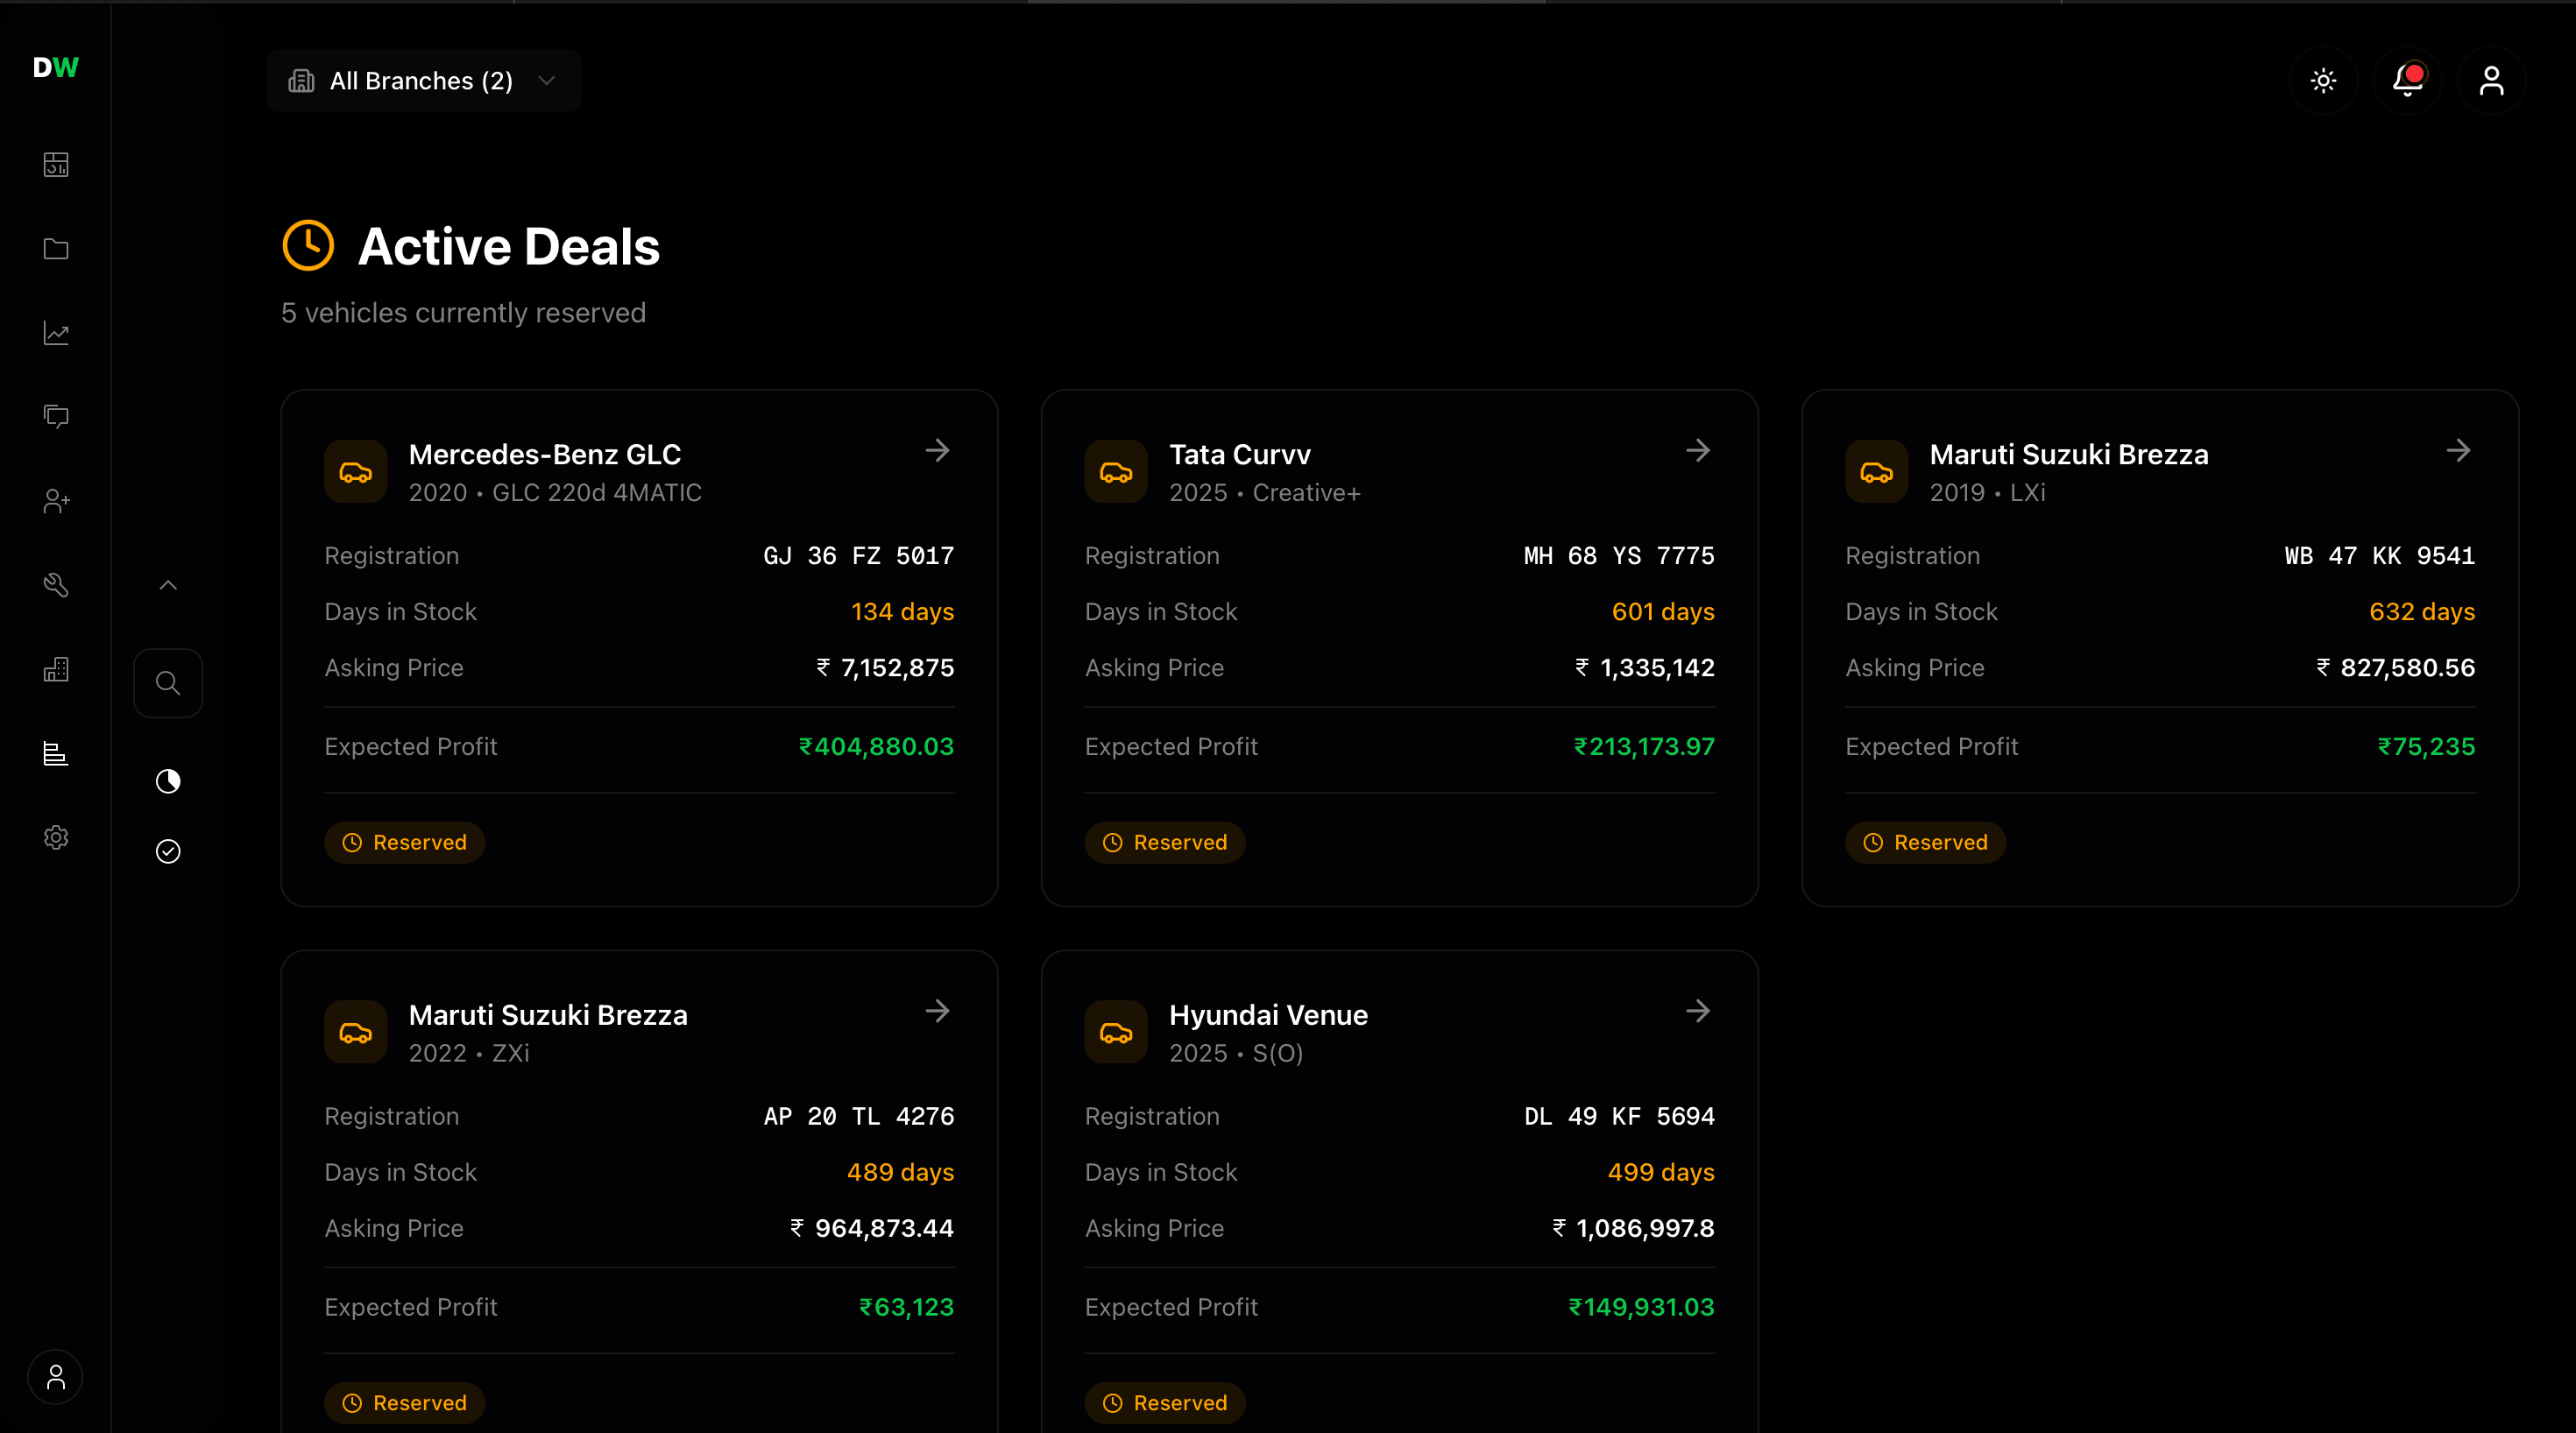Image resolution: width=2576 pixels, height=1433 pixels.
Task: Click the add-user icon in the sidebar
Action: (x=56, y=501)
